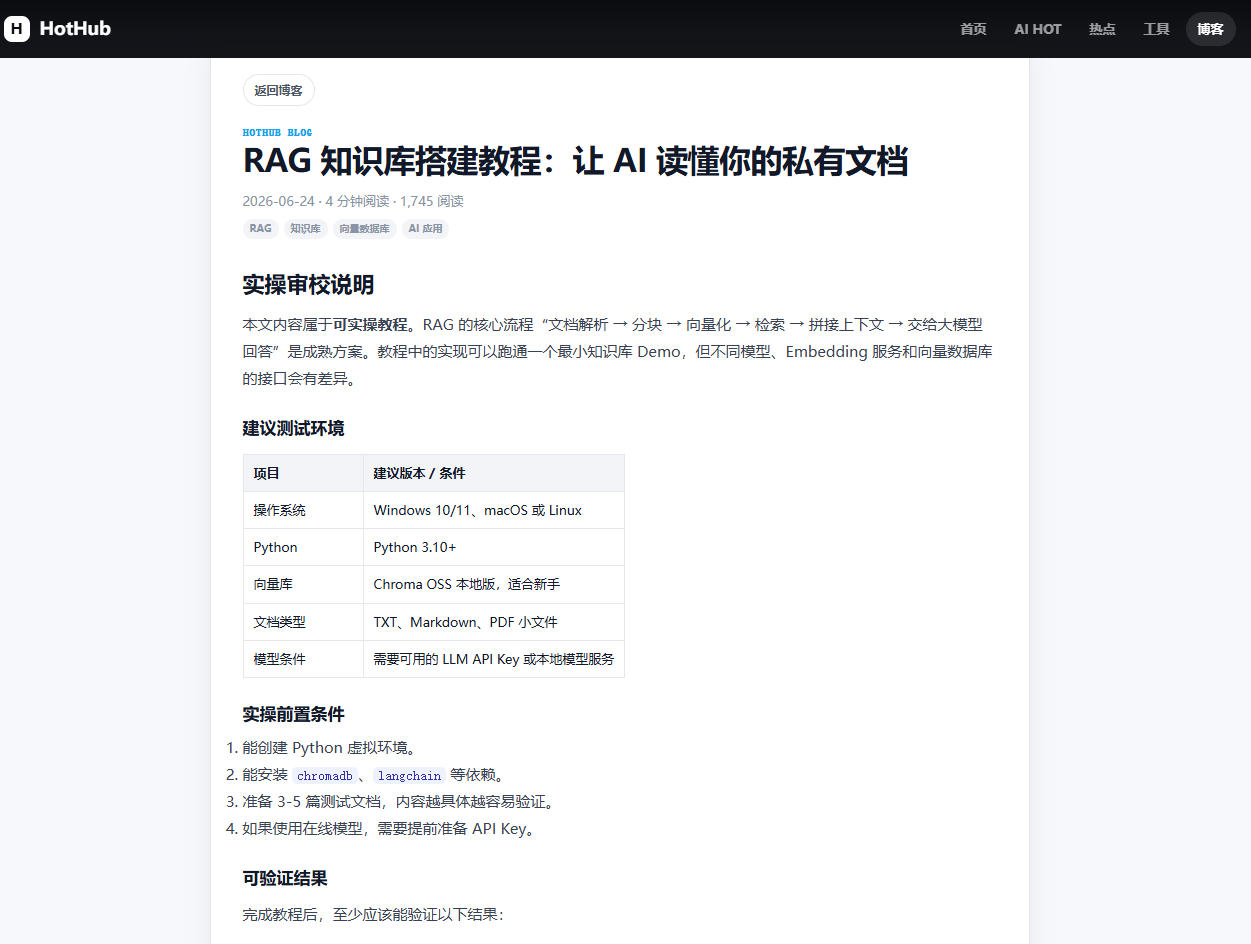Select the AI 应用 tag chip

425,229
